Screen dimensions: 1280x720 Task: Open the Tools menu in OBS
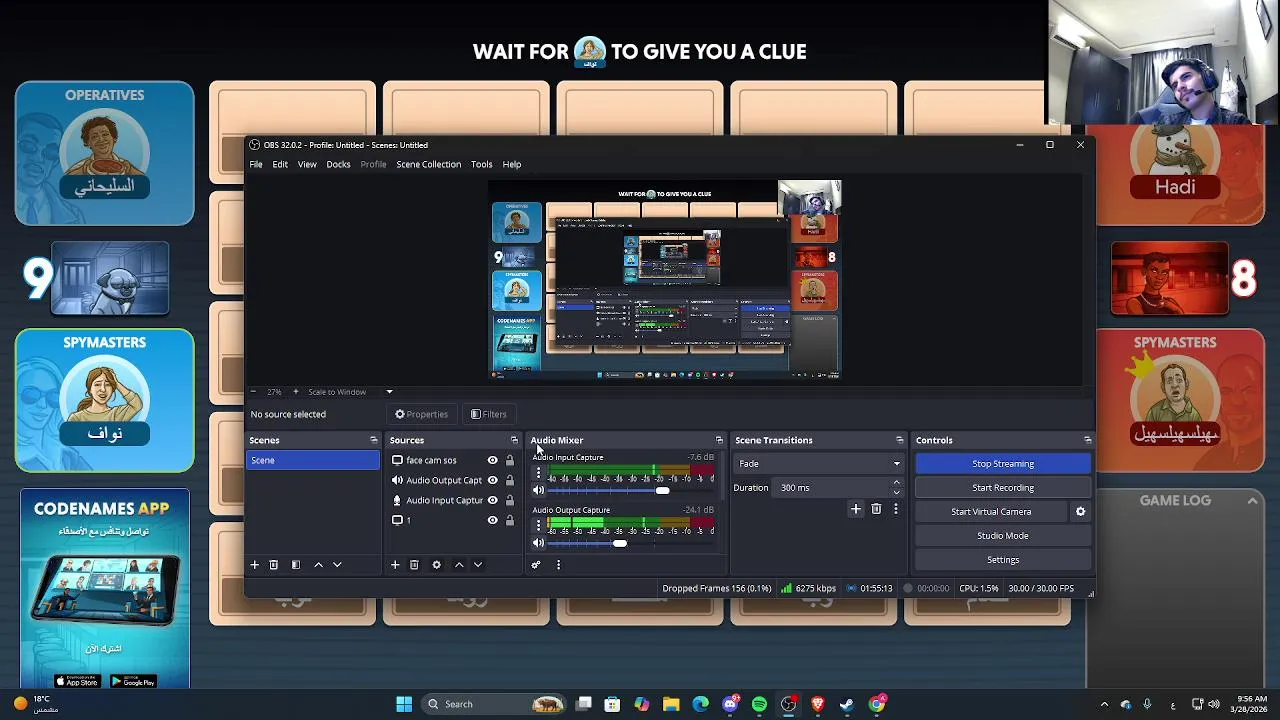tap(481, 164)
